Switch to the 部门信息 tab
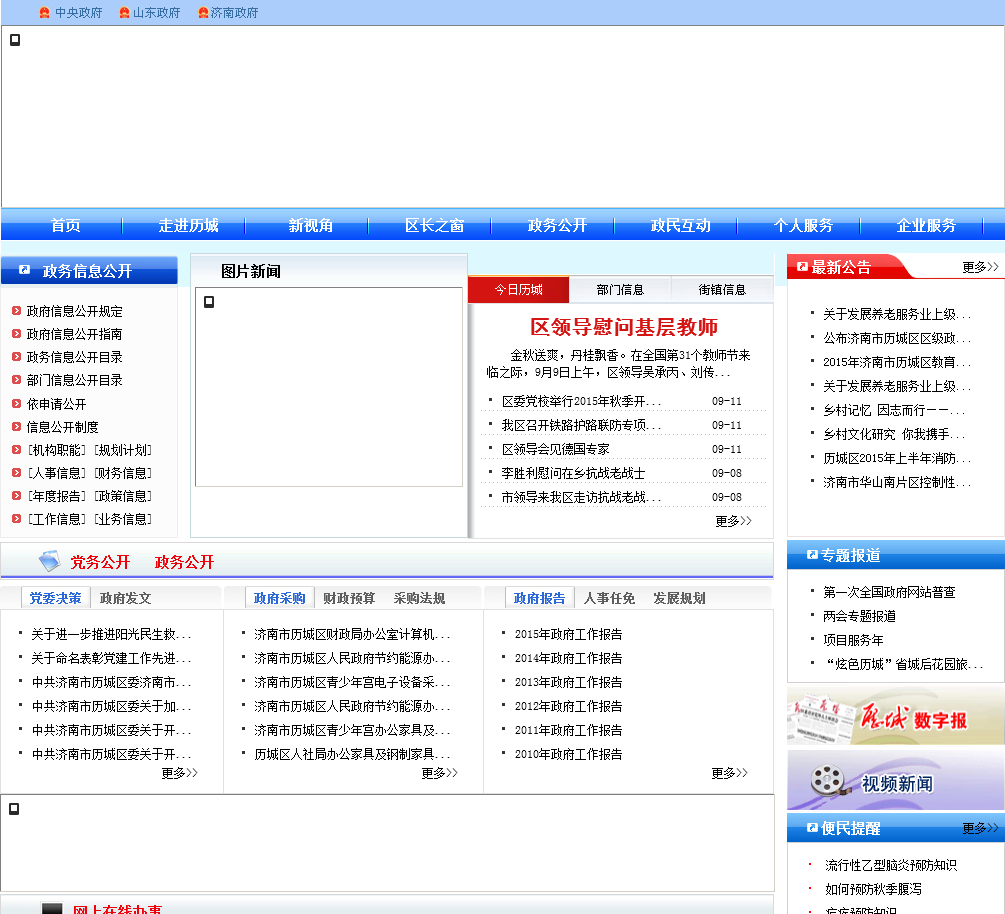1005x914 pixels. point(620,290)
